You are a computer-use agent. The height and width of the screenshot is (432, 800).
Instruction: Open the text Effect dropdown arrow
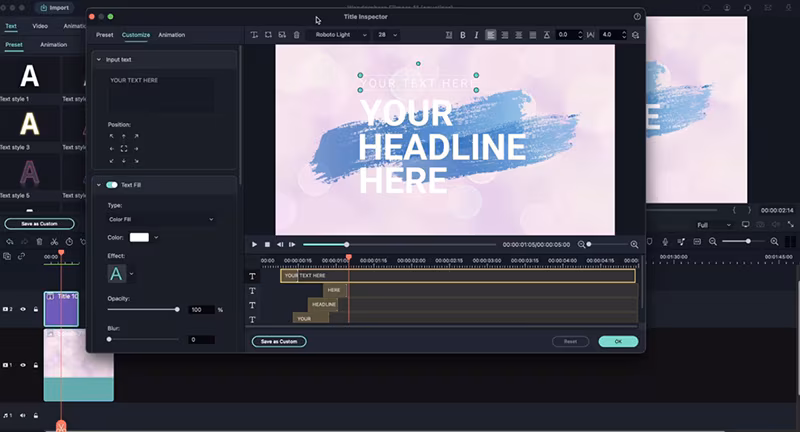tap(132, 274)
